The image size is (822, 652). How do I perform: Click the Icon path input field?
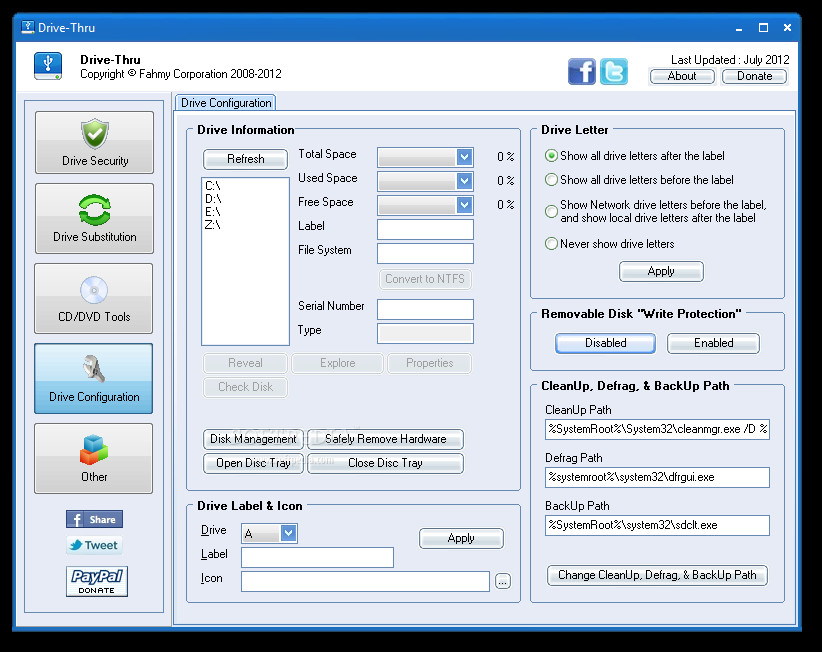pyautogui.click(x=365, y=581)
